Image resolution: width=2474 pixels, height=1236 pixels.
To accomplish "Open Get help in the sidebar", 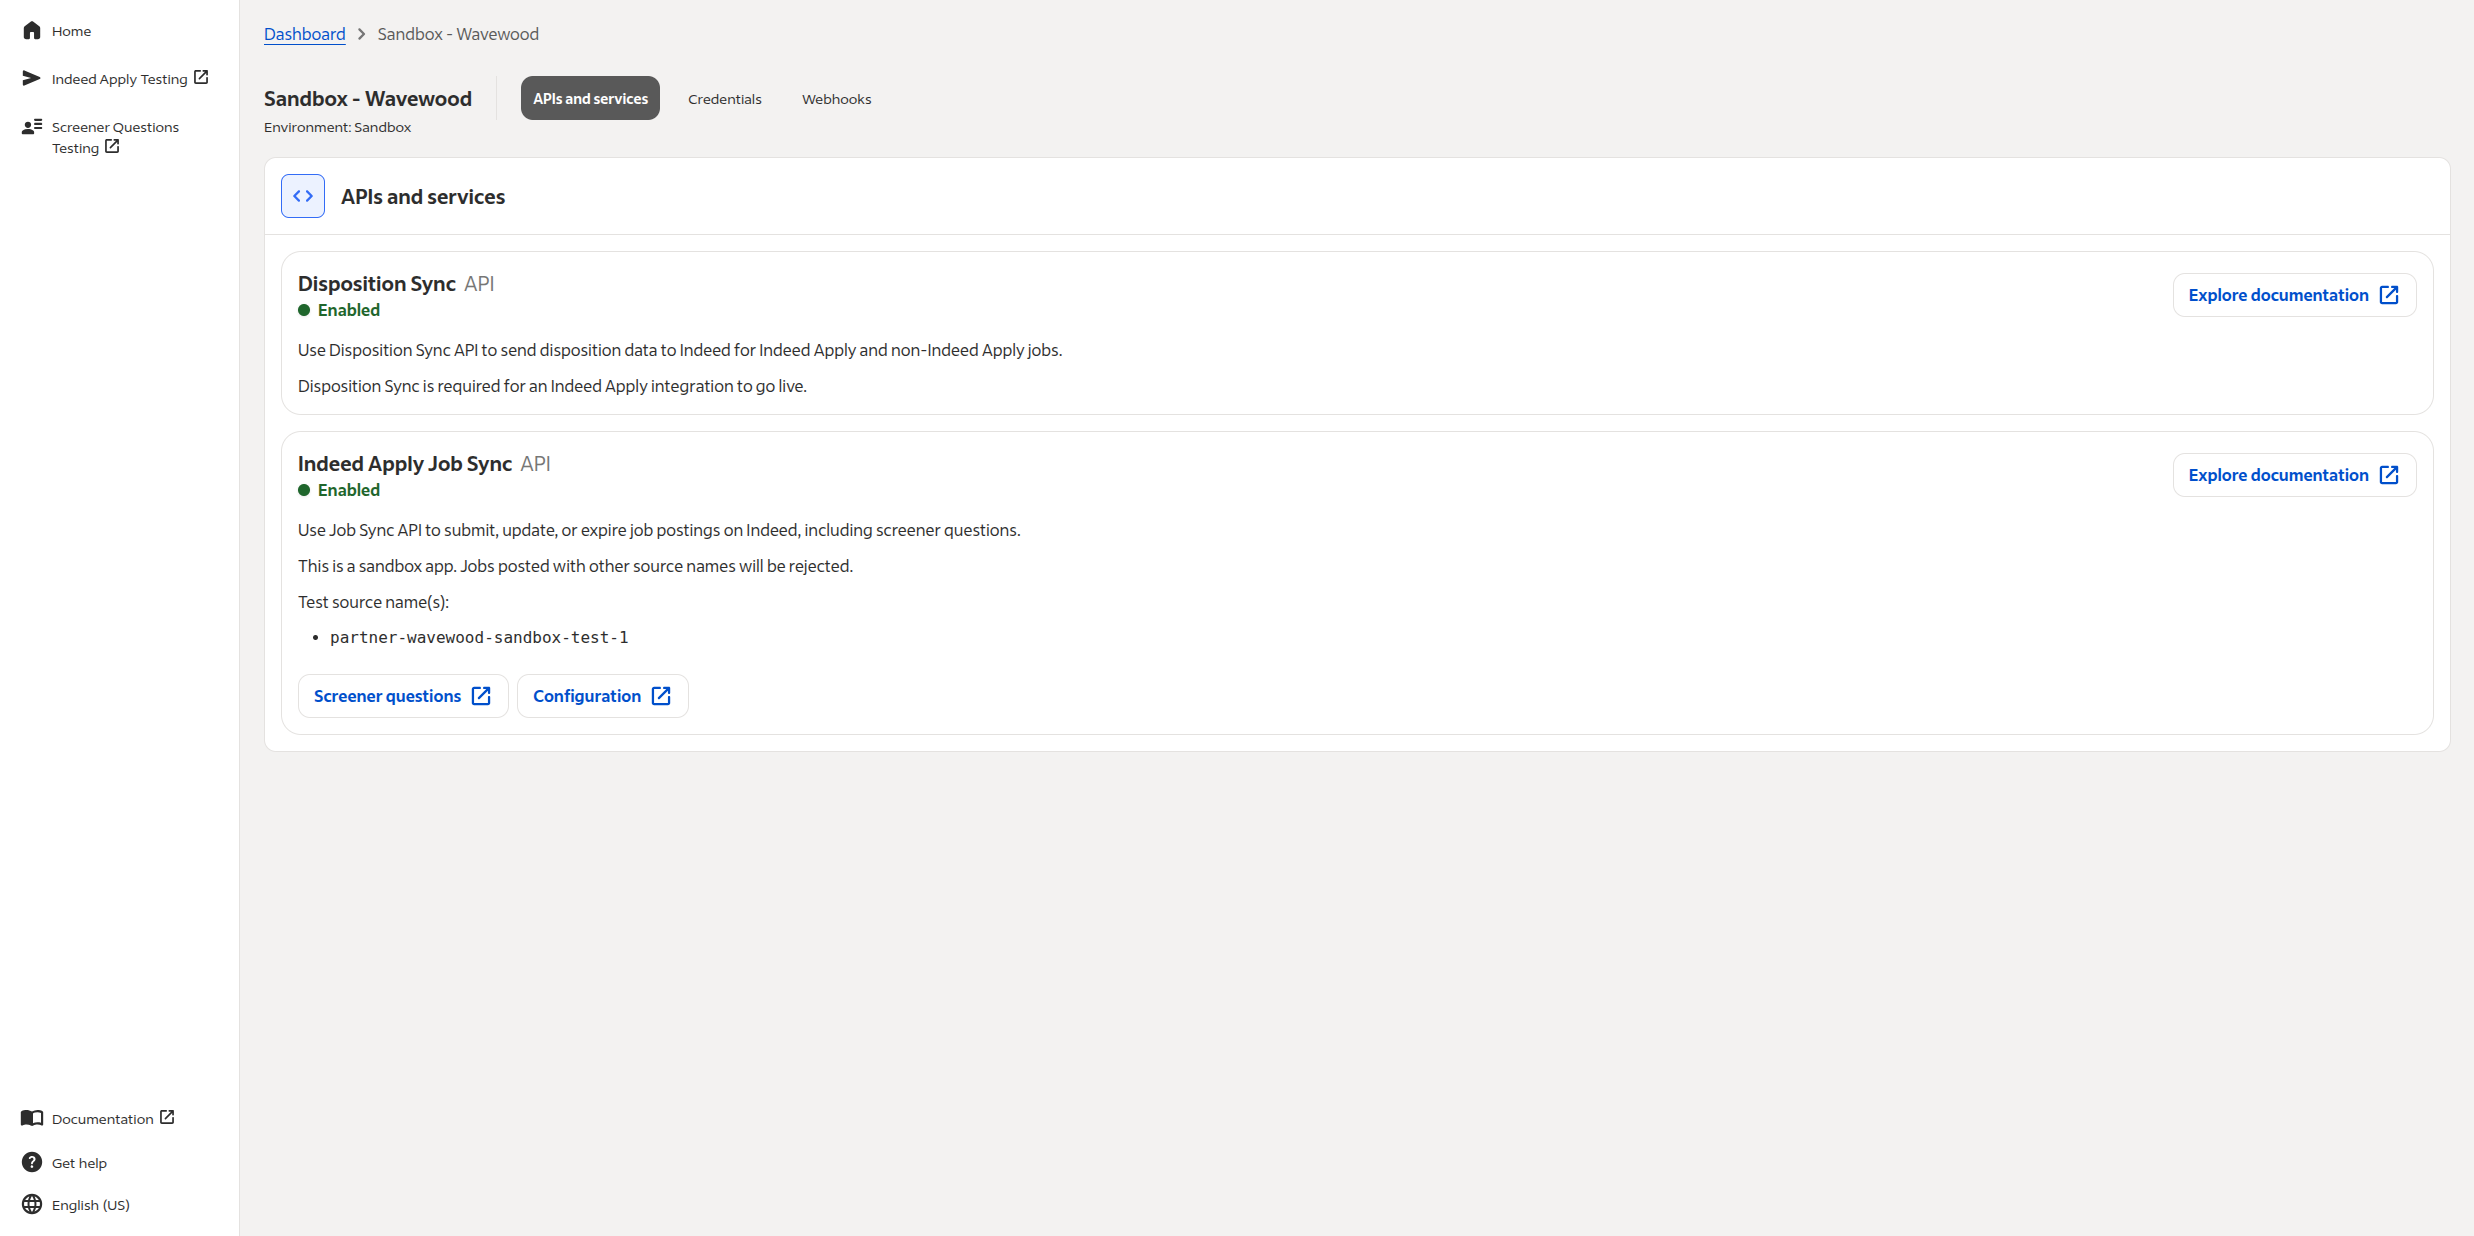I will 79,1163.
